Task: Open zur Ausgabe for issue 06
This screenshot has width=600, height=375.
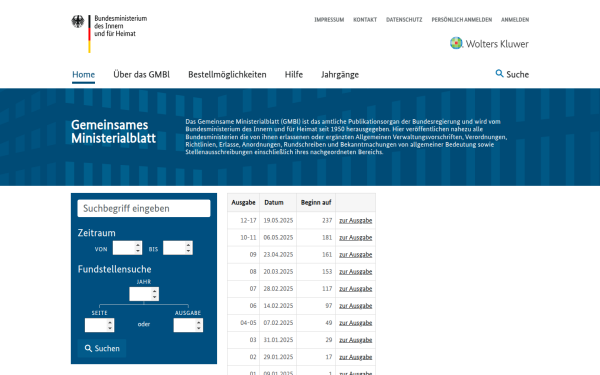Action: pyautogui.click(x=355, y=306)
